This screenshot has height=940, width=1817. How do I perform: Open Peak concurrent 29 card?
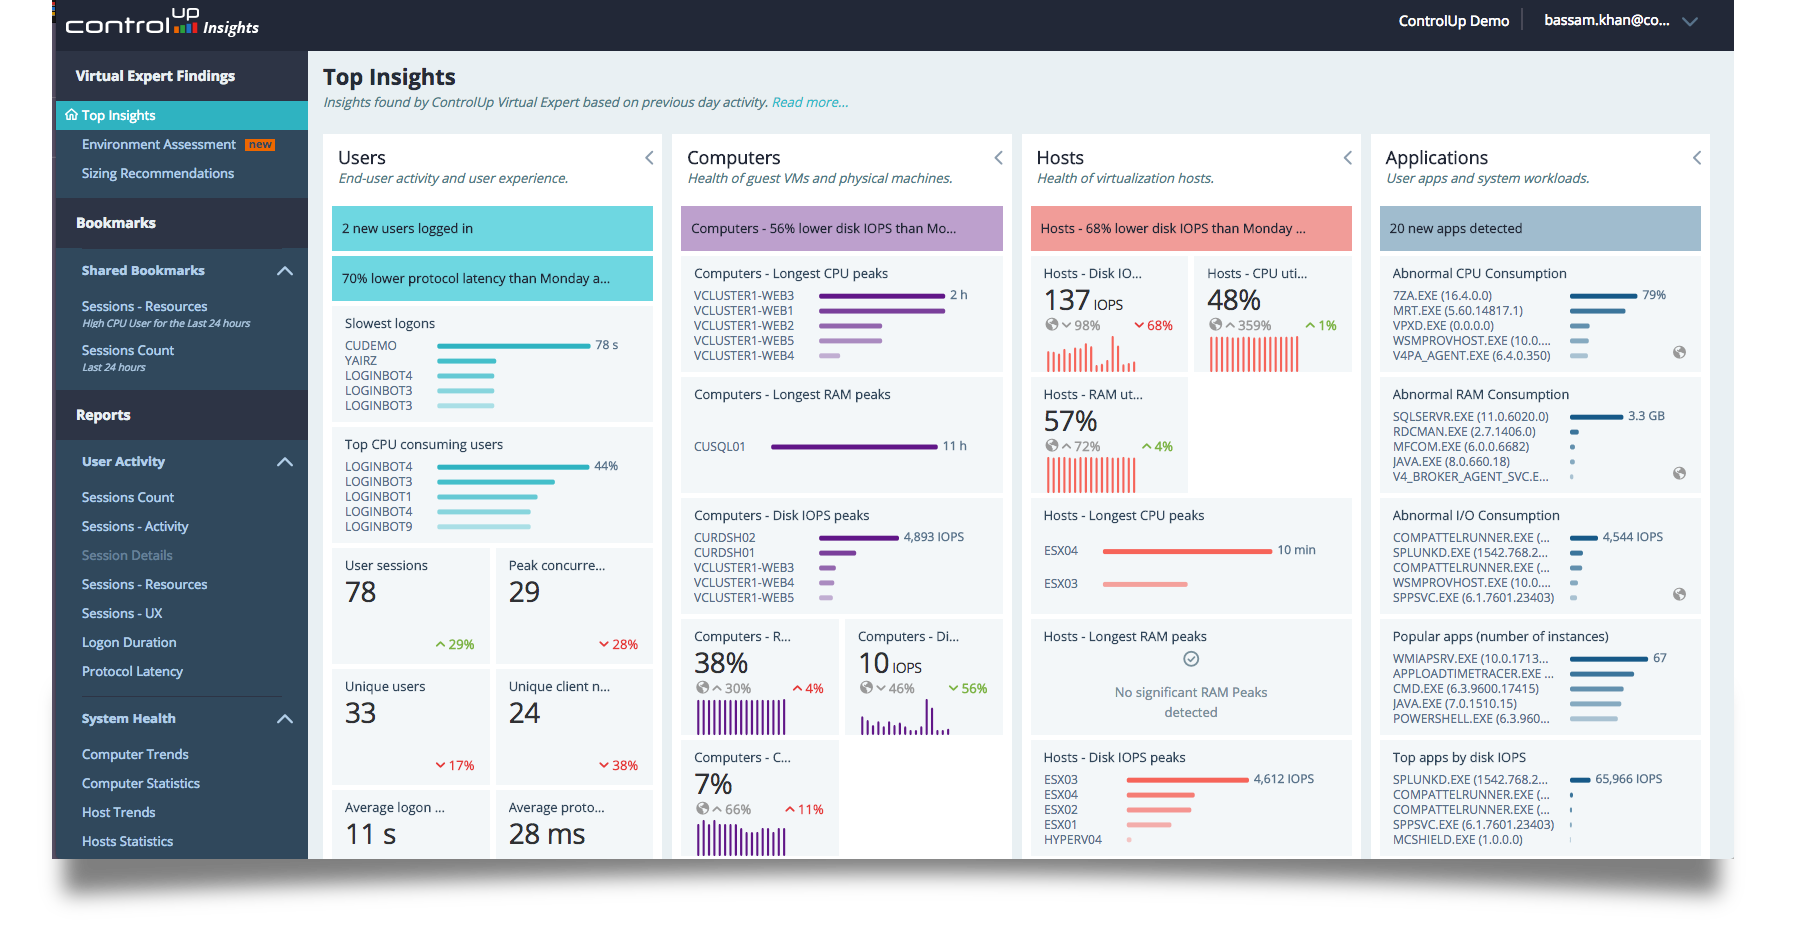point(574,606)
